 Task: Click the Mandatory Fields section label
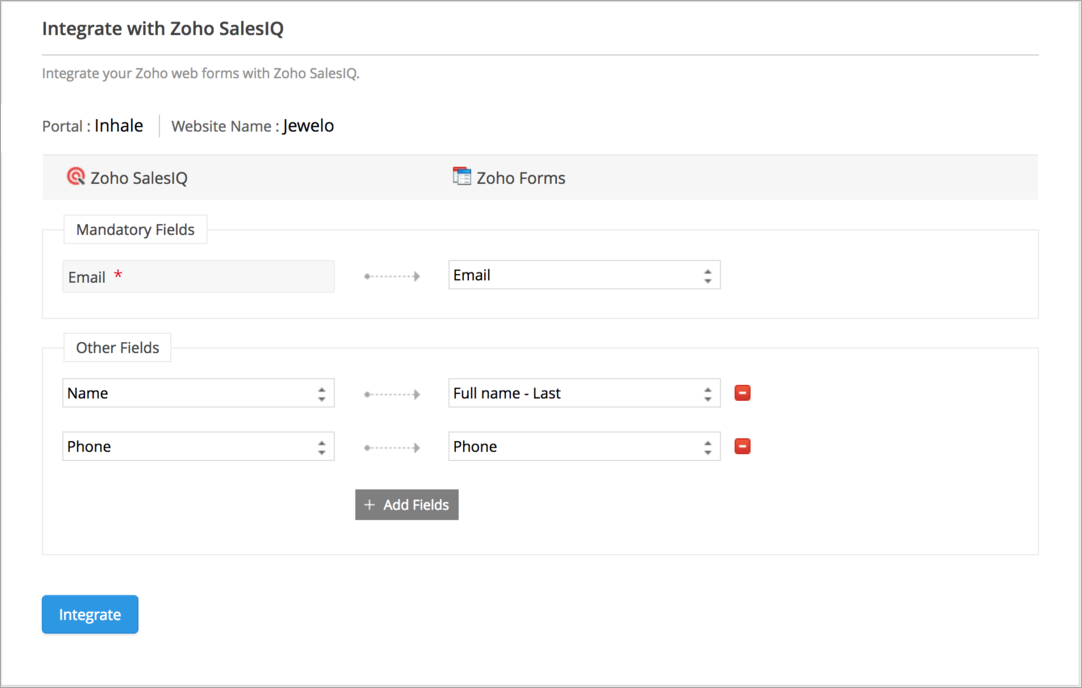(135, 230)
